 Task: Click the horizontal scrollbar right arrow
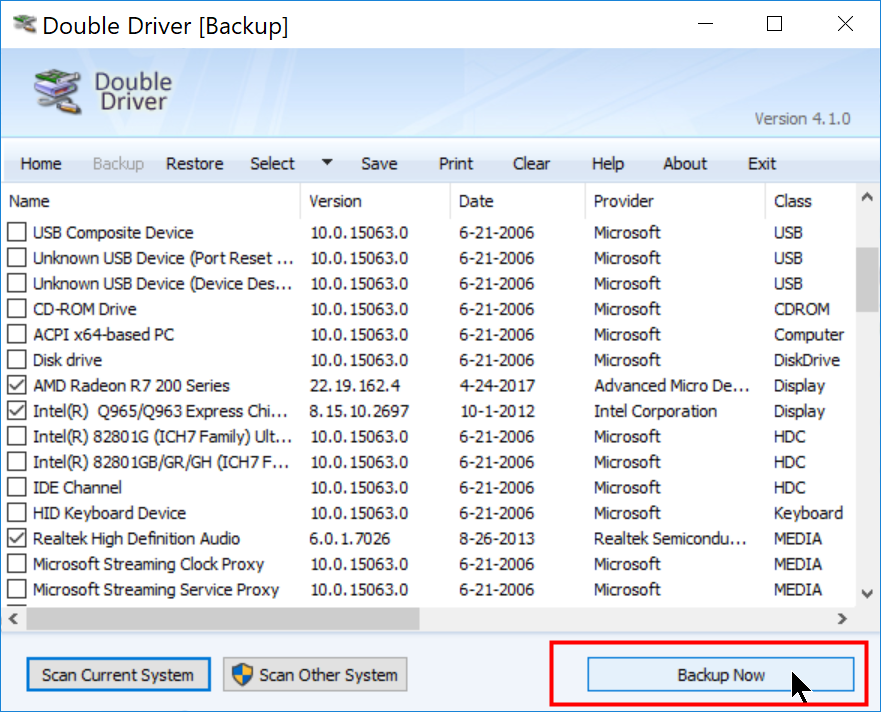[x=842, y=619]
